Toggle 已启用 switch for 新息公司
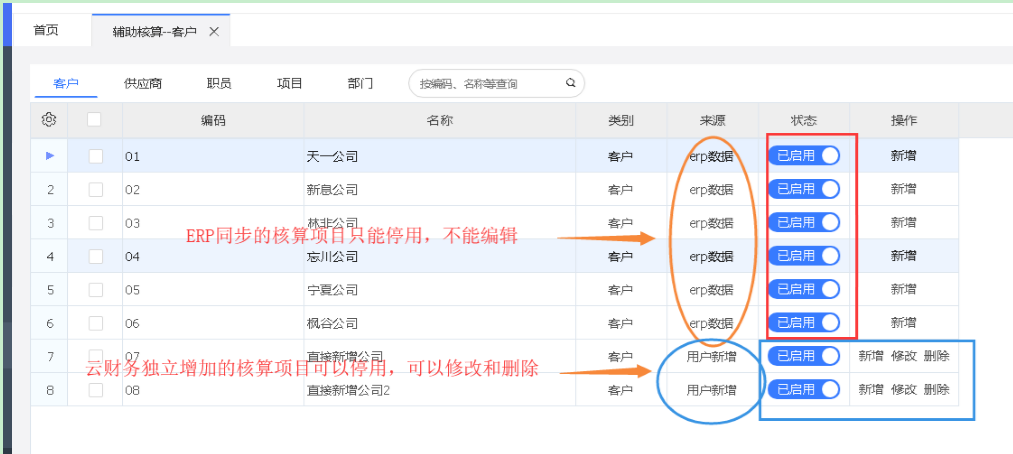Viewport: 1013px width, 454px height. [804, 189]
